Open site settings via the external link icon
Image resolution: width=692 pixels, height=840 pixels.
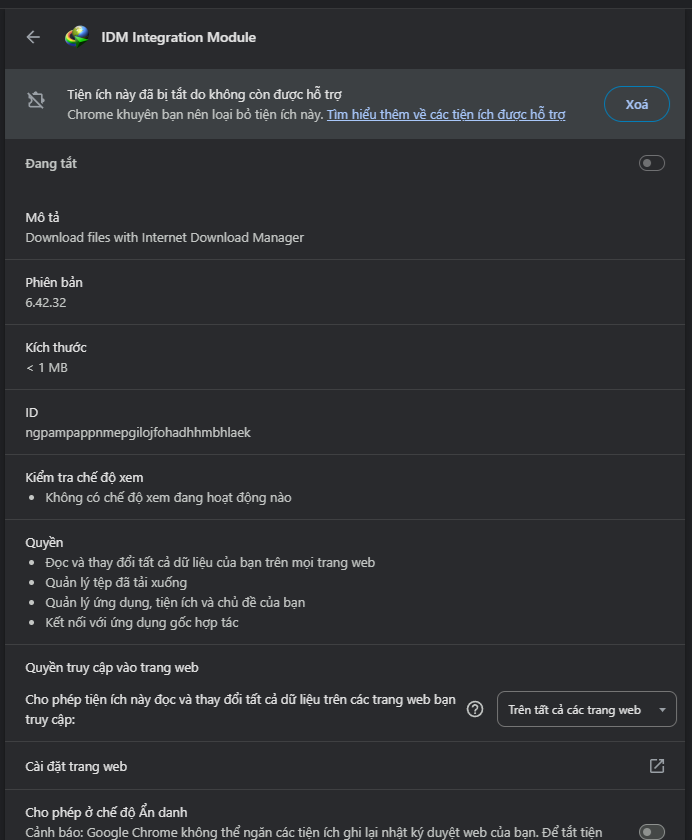click(x=657, y=766)
